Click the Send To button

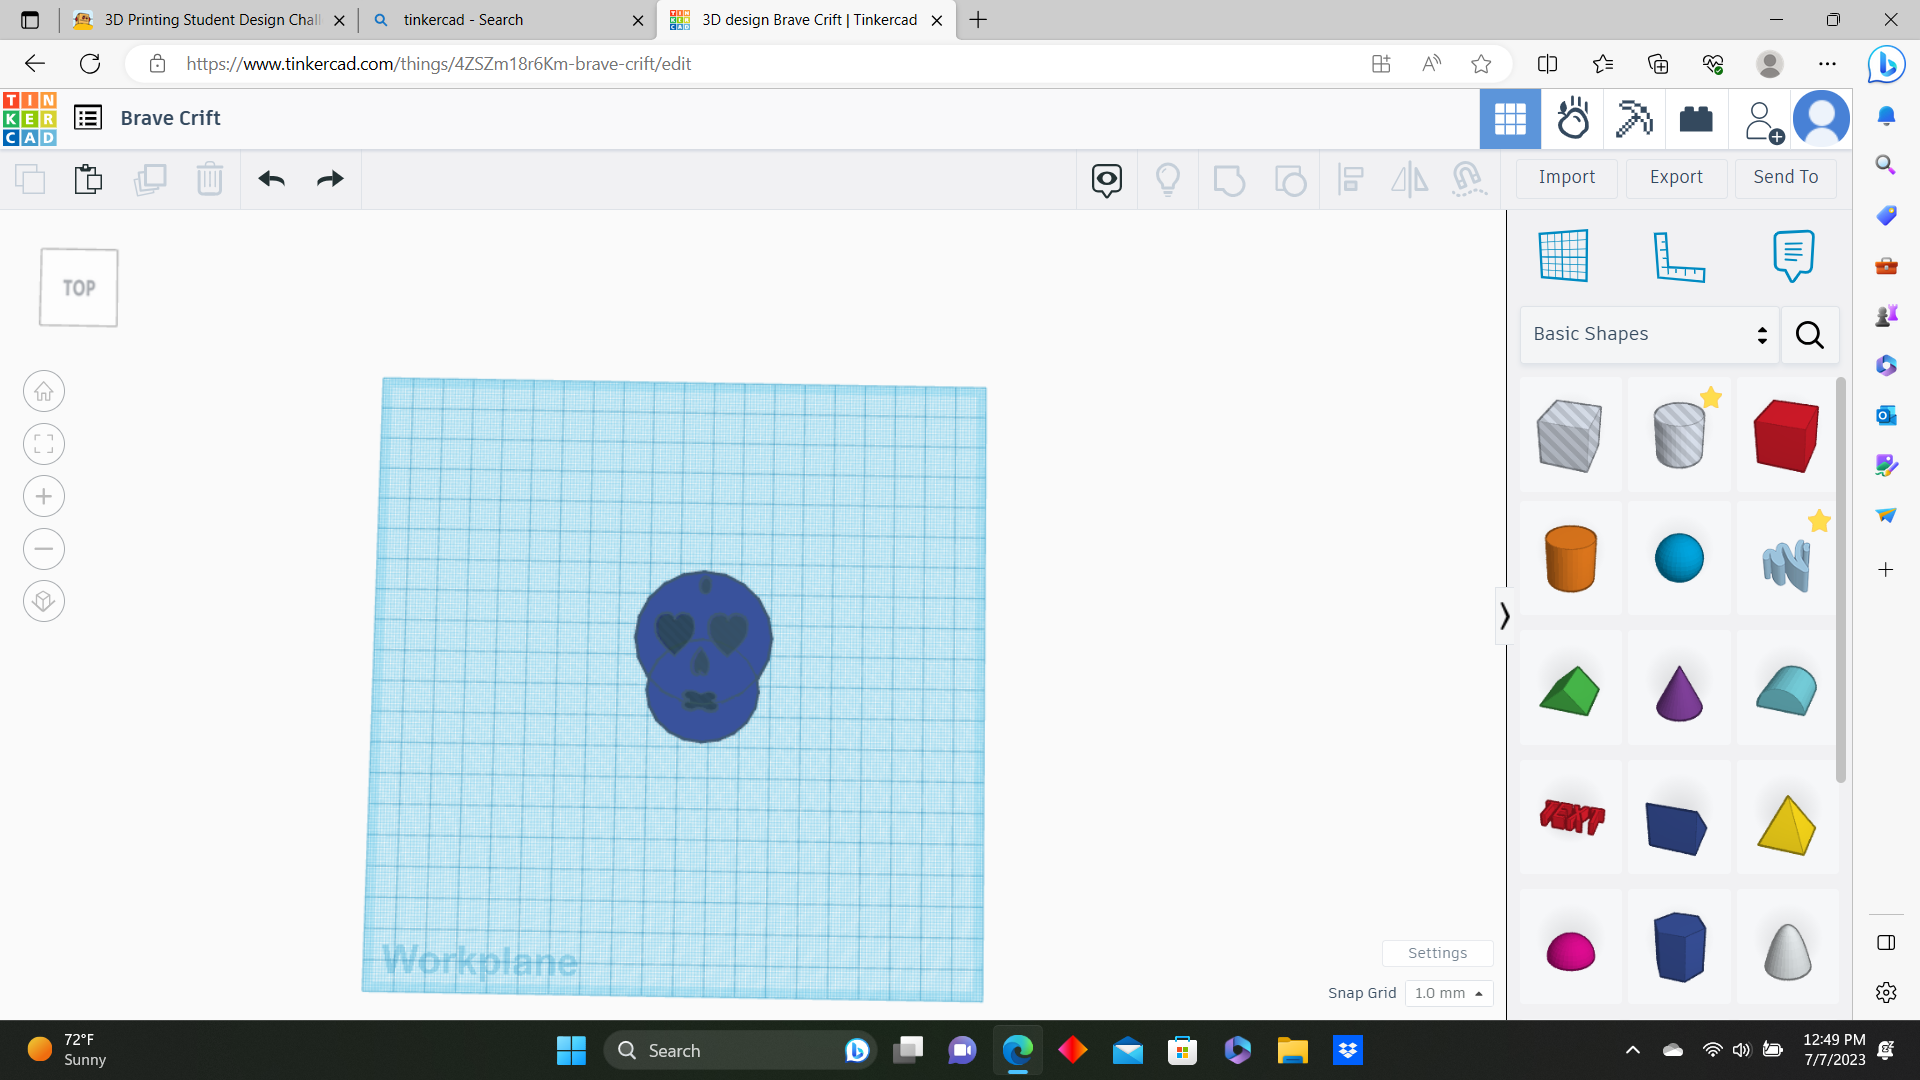point(1786,177)
